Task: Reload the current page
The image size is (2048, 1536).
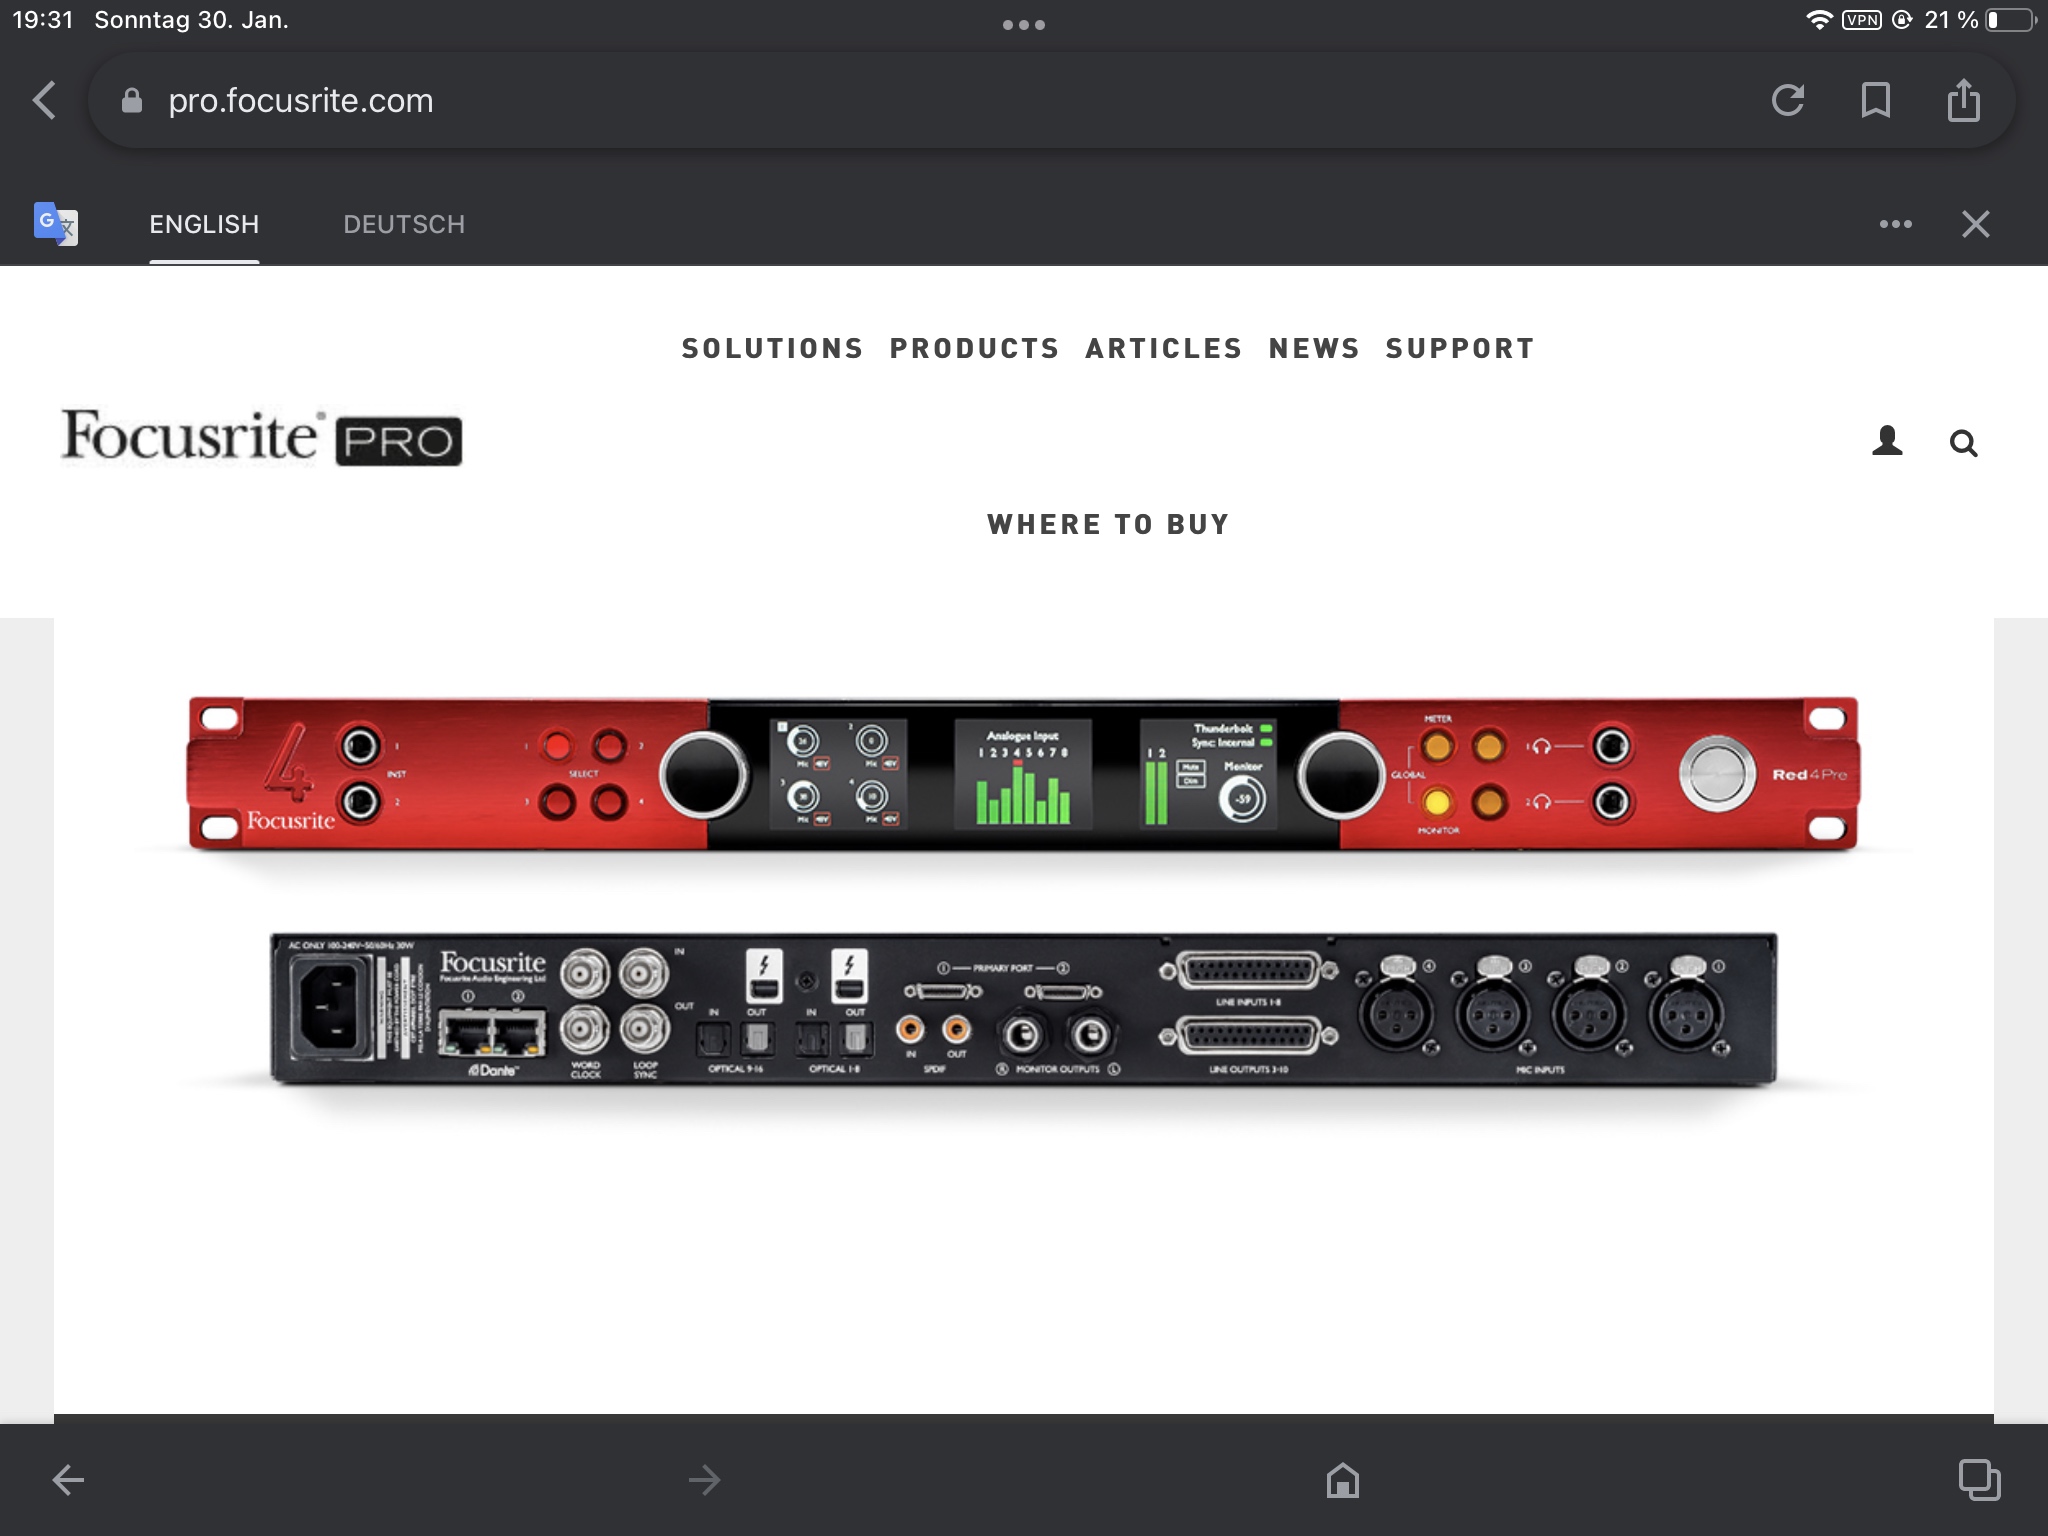Action: [x=1788, y=100]
